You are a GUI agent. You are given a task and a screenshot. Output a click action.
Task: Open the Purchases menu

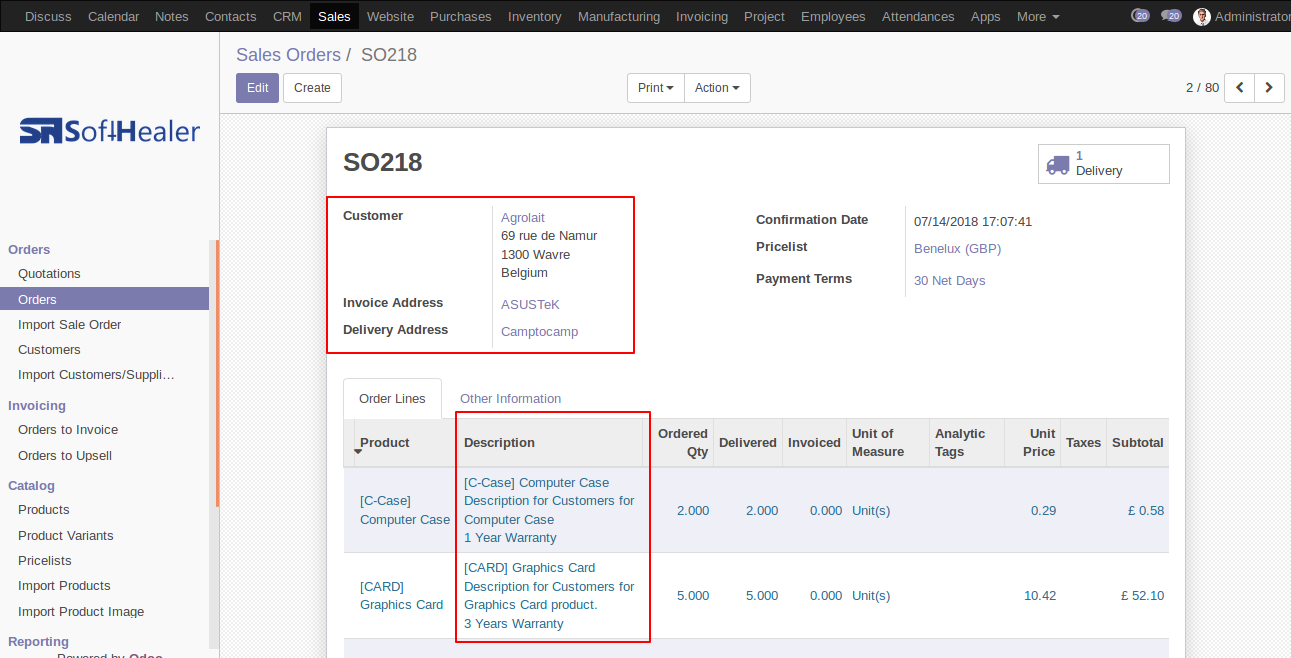(x=461, y=16)
